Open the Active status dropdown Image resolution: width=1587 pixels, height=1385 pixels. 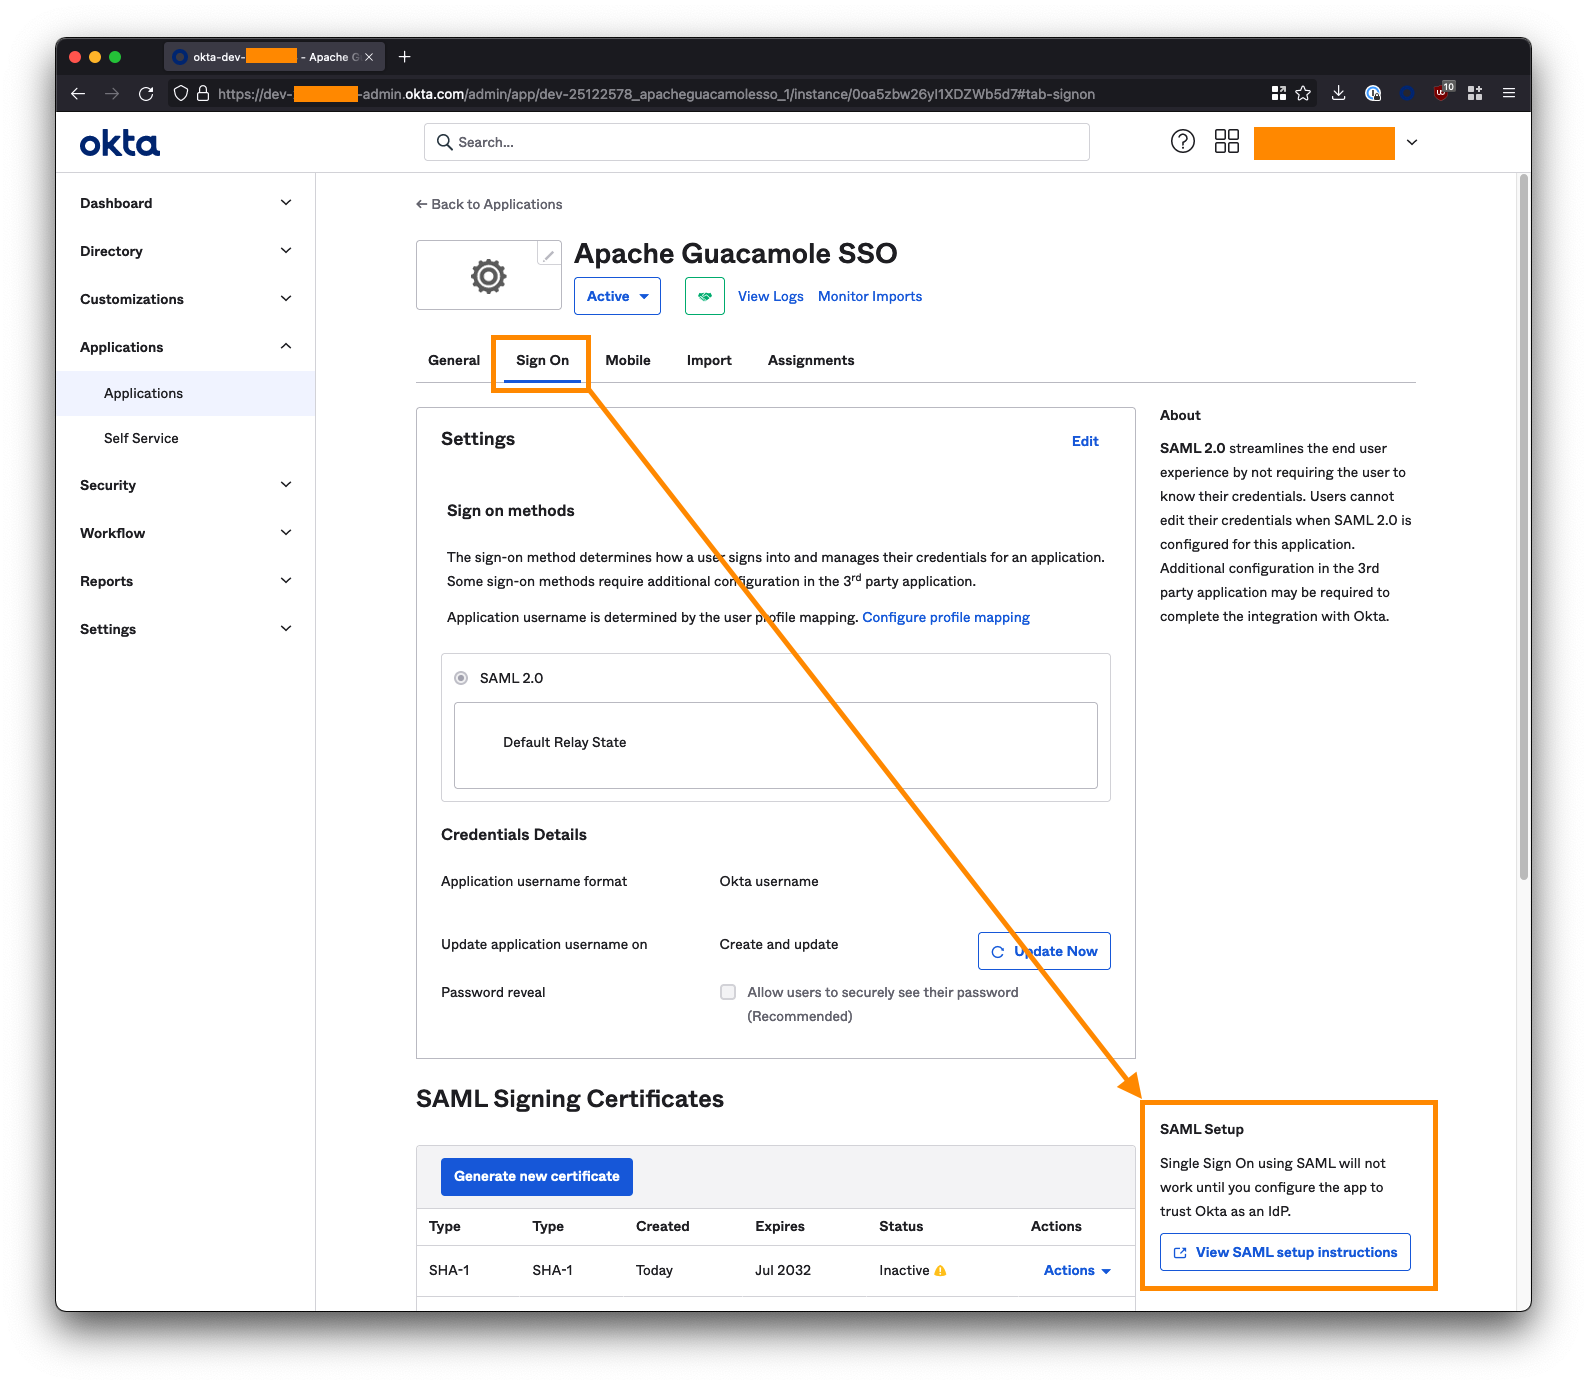[617, 296]
